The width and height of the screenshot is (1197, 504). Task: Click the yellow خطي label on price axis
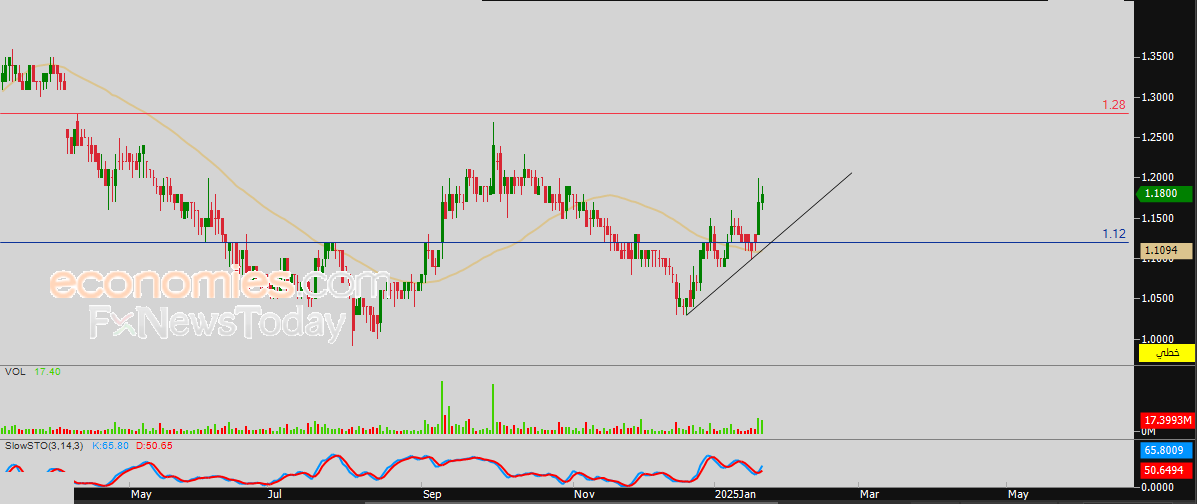point(1166,353)
